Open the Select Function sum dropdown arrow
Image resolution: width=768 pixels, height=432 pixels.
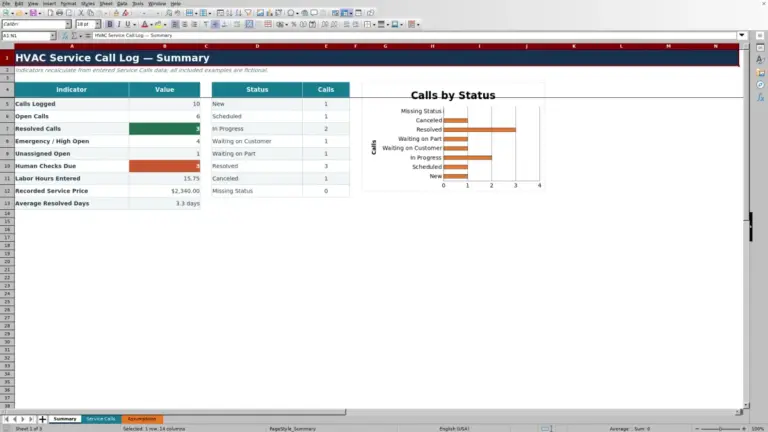[x=80, y=36]
